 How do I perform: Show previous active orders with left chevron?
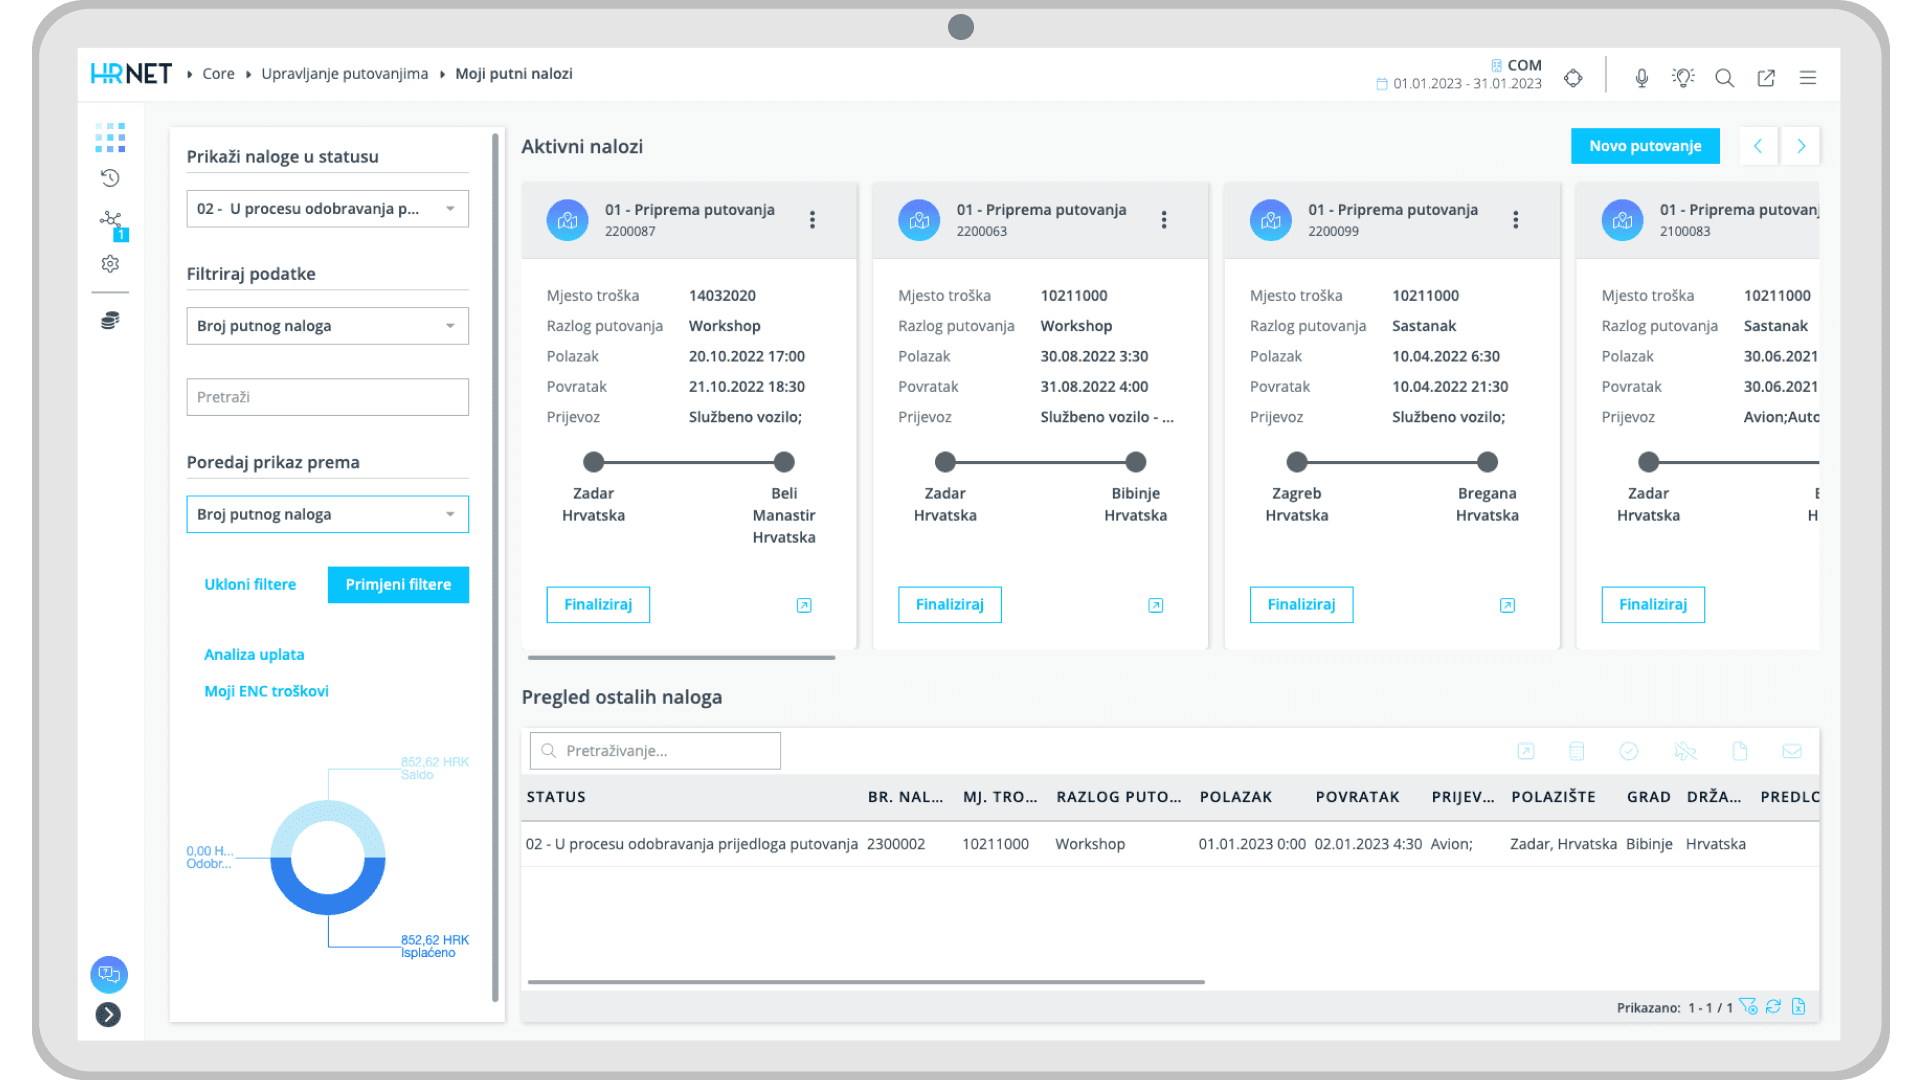click(1758, 146)
